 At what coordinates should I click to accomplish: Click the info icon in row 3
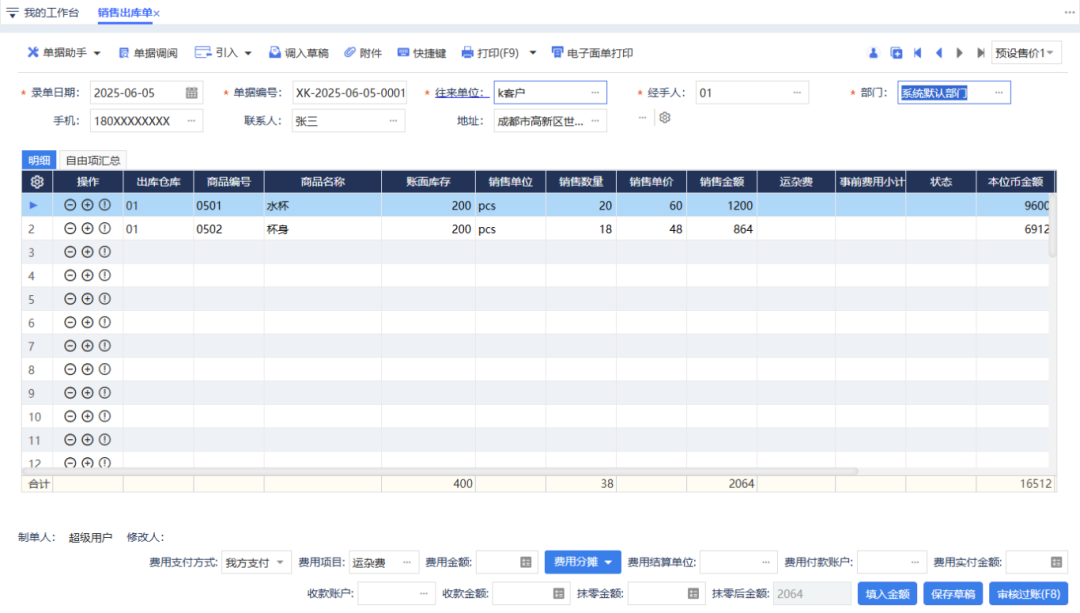click(x=104, y=252)
